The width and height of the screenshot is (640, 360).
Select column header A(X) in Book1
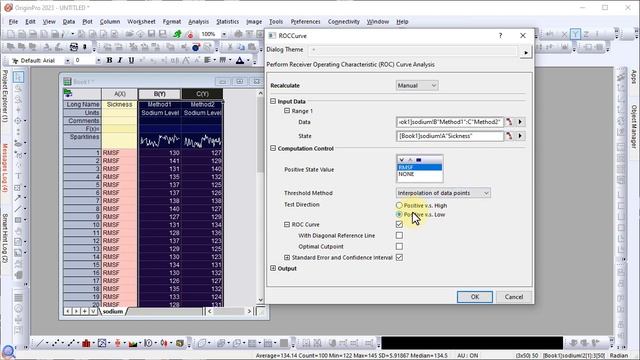pos(120,94)
